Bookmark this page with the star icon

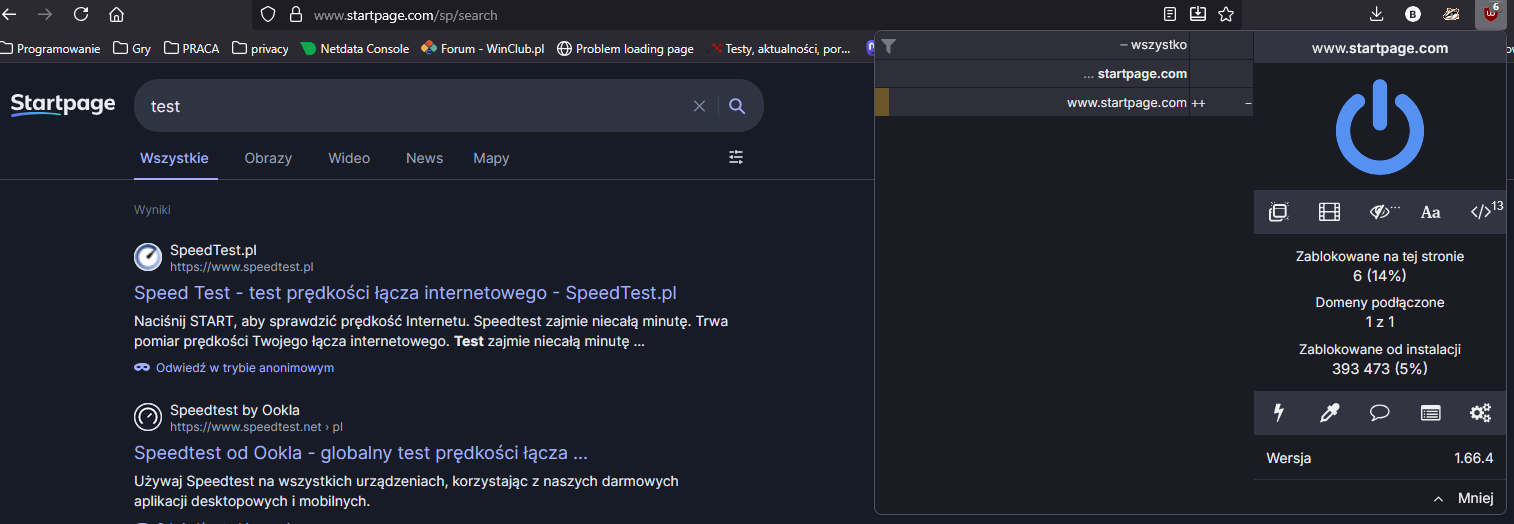click(1226, 14)
